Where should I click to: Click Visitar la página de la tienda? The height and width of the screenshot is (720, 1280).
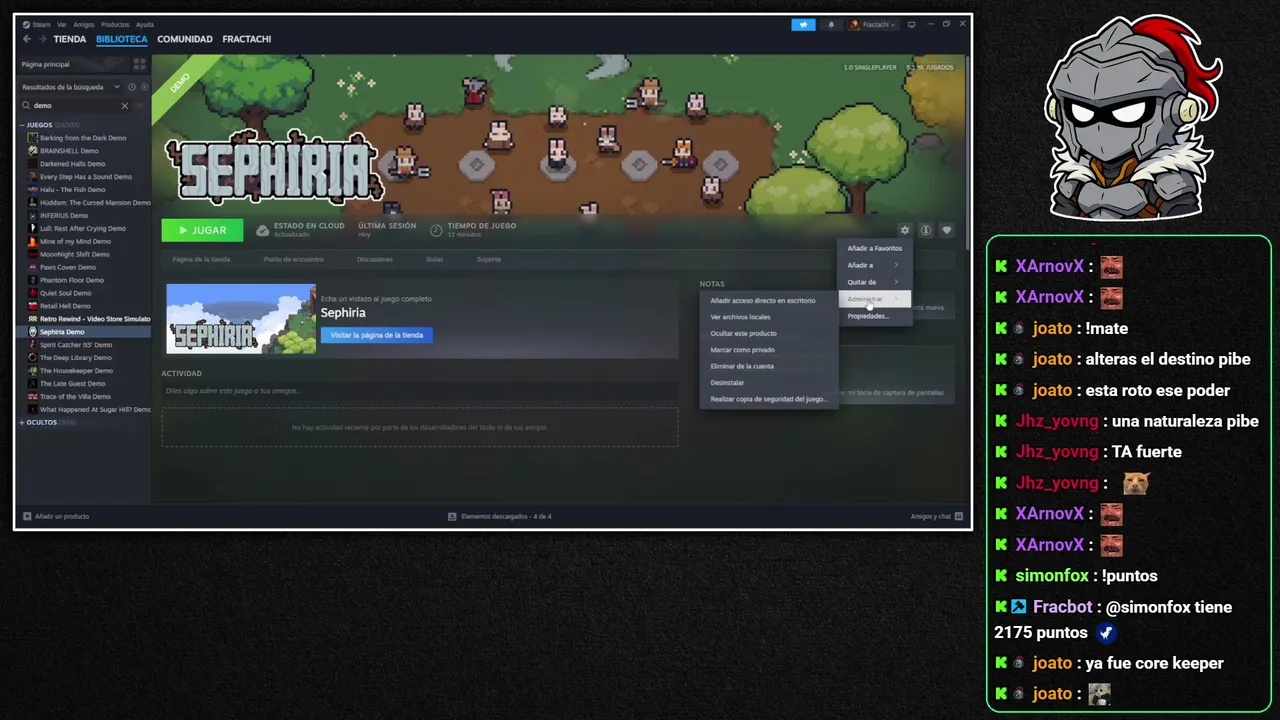376,335
